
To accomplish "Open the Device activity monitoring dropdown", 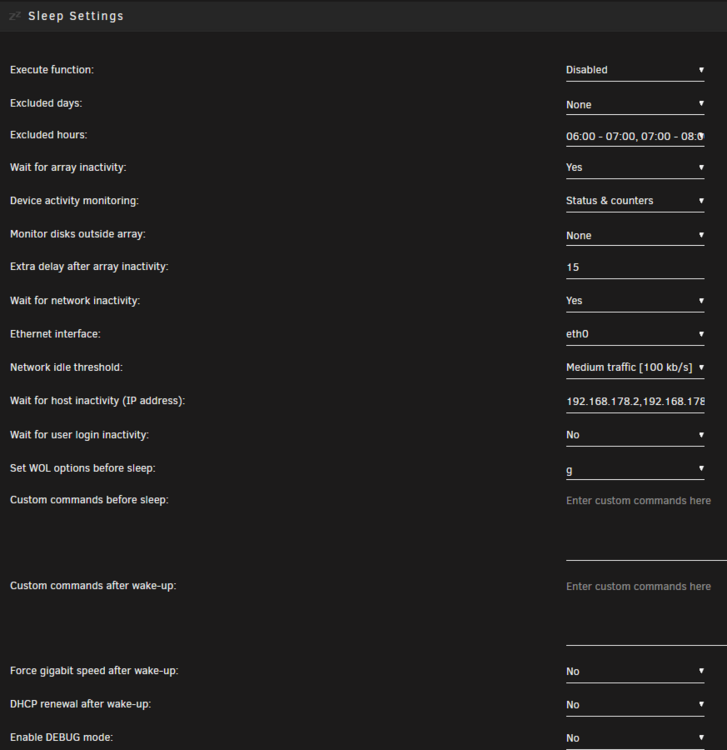I will click(x=635, y=201).
